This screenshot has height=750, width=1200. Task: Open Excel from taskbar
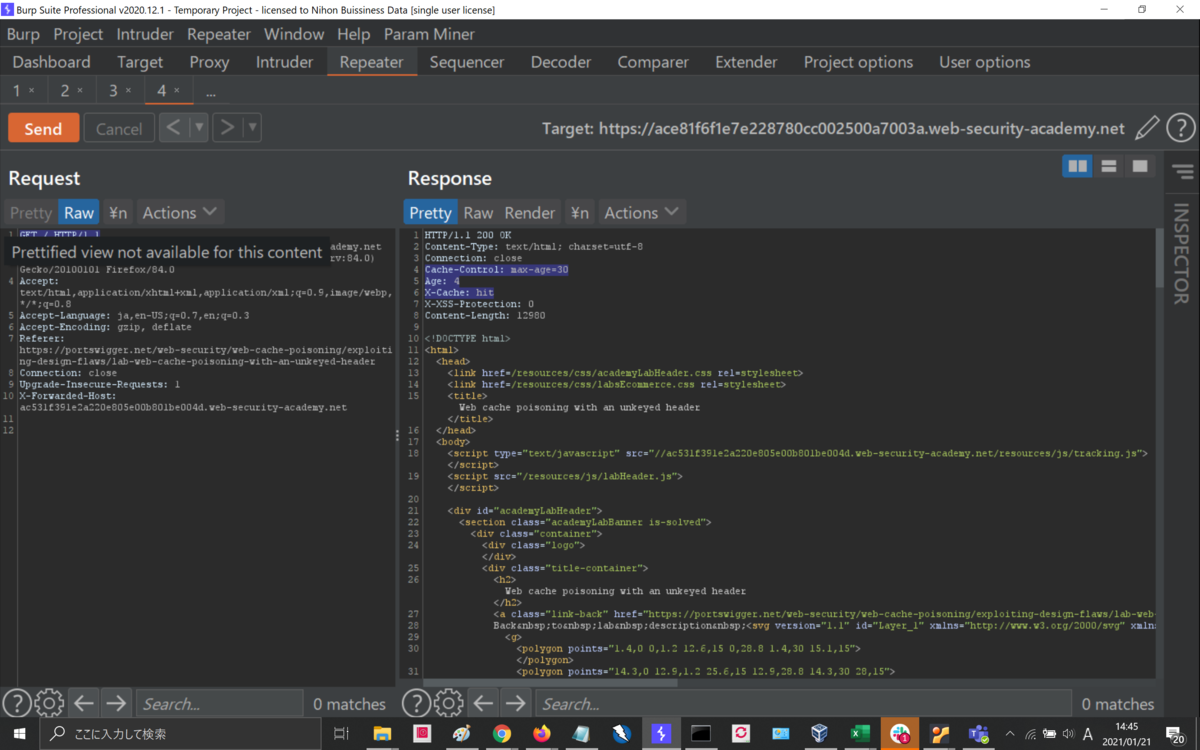point(859,734)
